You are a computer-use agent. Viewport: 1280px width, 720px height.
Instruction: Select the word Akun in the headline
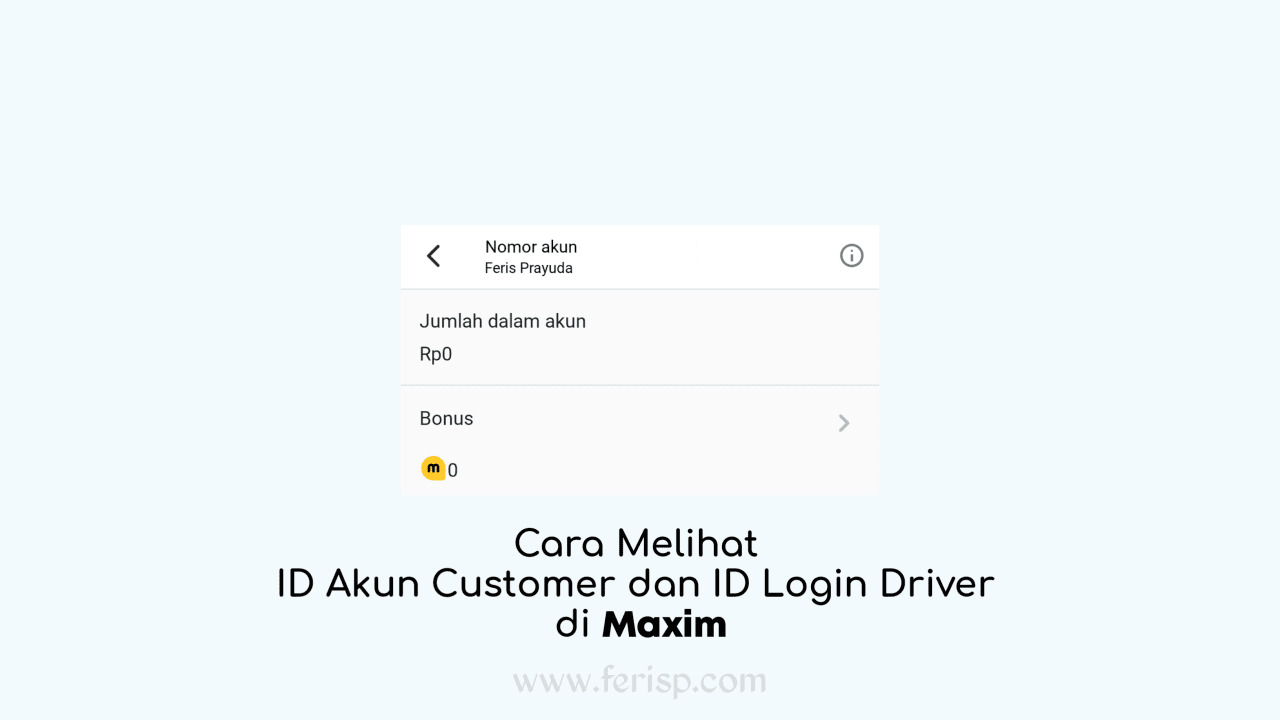click(373, 584)
